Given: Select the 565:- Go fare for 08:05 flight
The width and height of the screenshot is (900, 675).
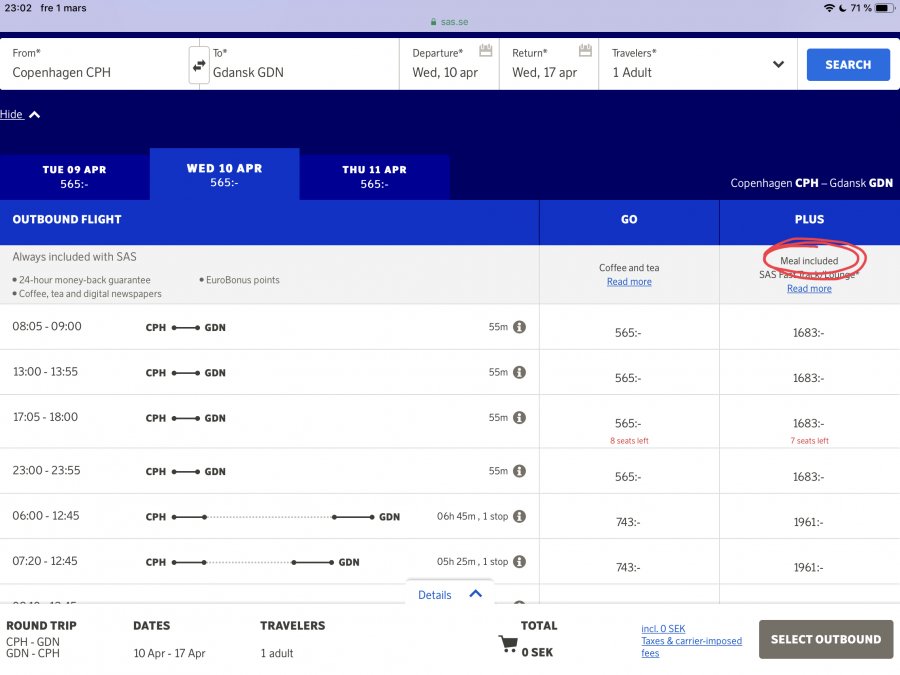Looking at the screenshot, I should (629, 333).
